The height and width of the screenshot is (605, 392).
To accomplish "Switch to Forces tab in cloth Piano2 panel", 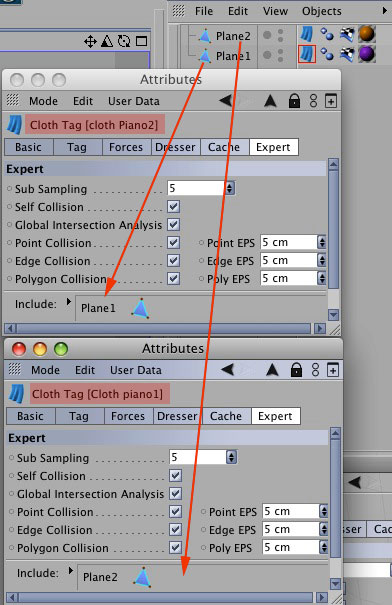I will coord(126,147).
